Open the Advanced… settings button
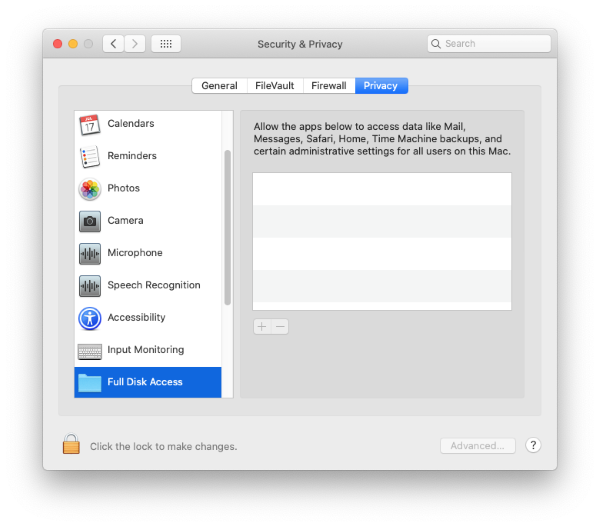This screenshot has height=527, width=600. coord(478,446)
